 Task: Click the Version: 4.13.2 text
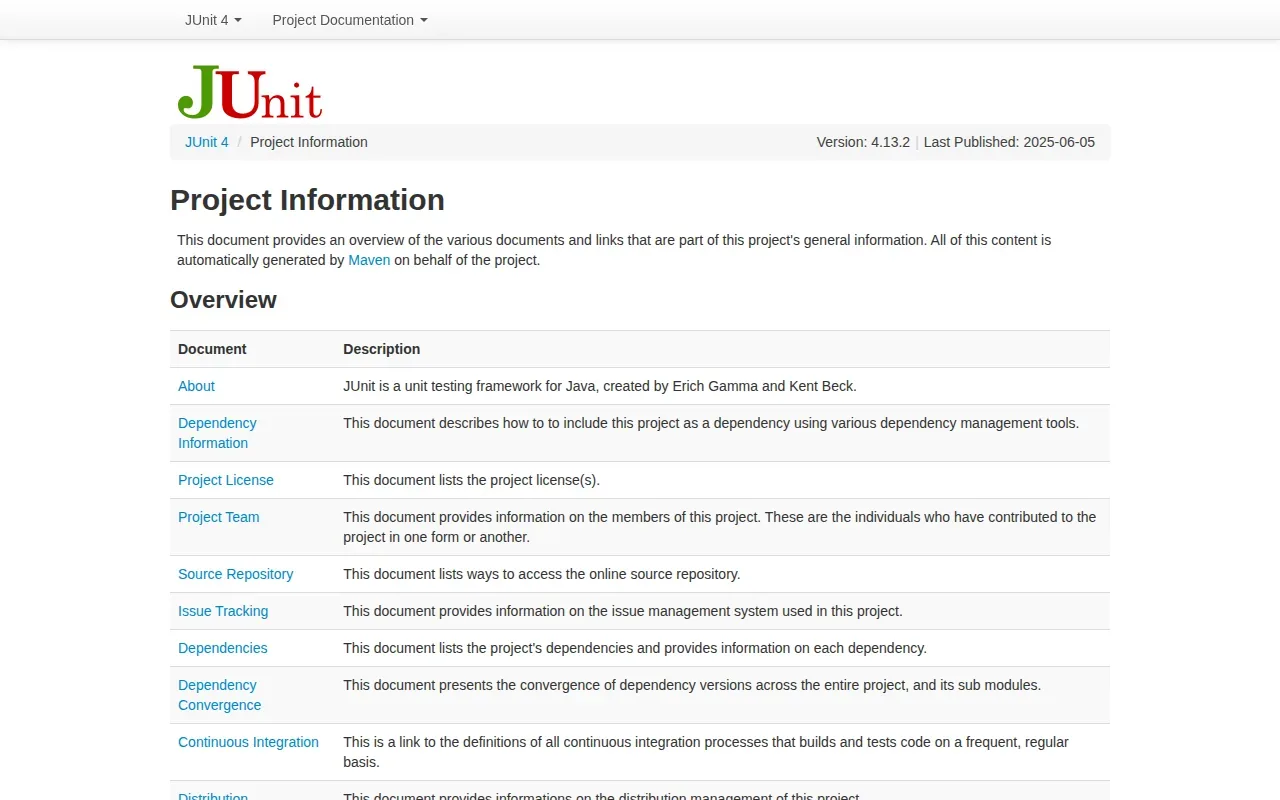[x=863, y=142]
